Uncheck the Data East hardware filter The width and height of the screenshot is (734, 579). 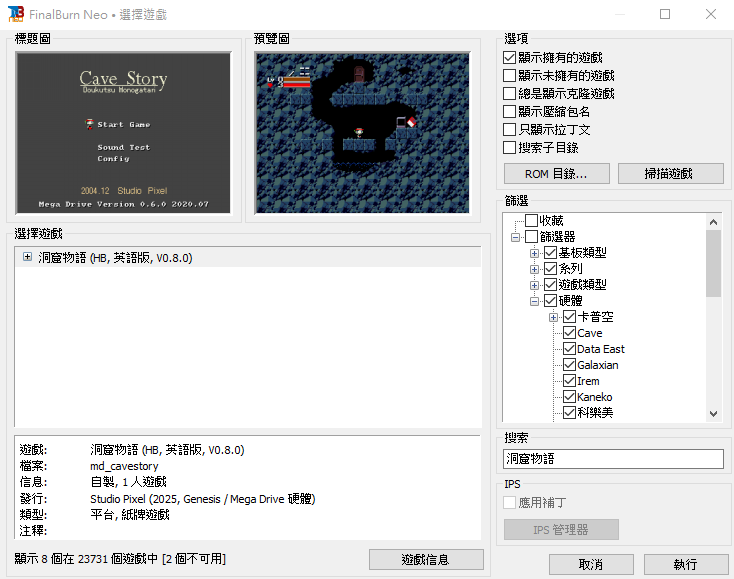[569, 349]
